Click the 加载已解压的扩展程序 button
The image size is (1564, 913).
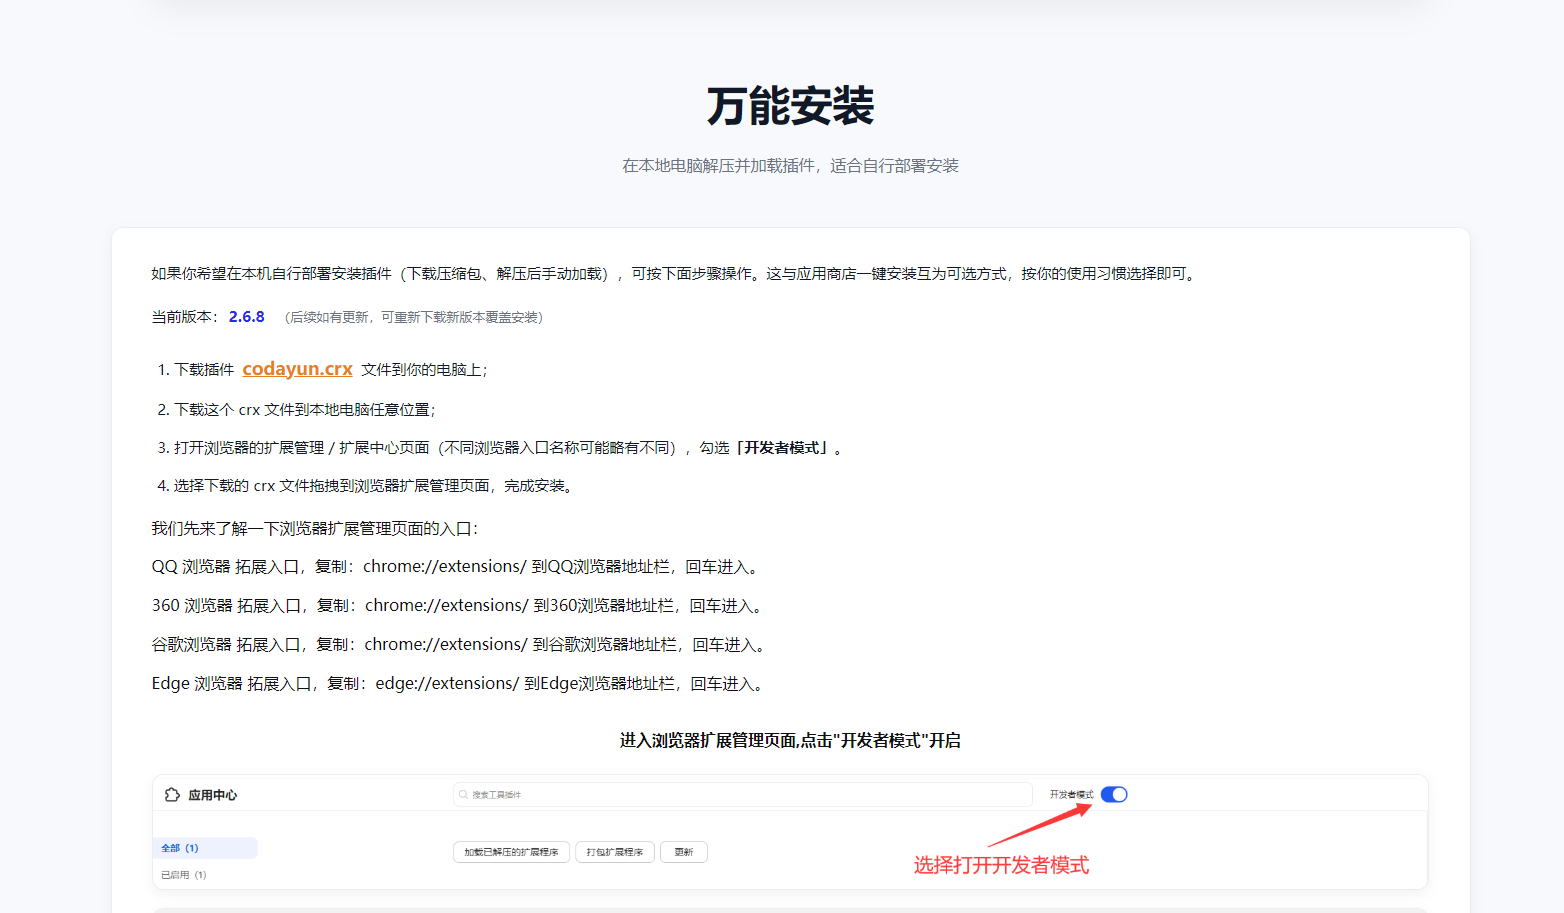pyautogui.click(x=512, y=852)
